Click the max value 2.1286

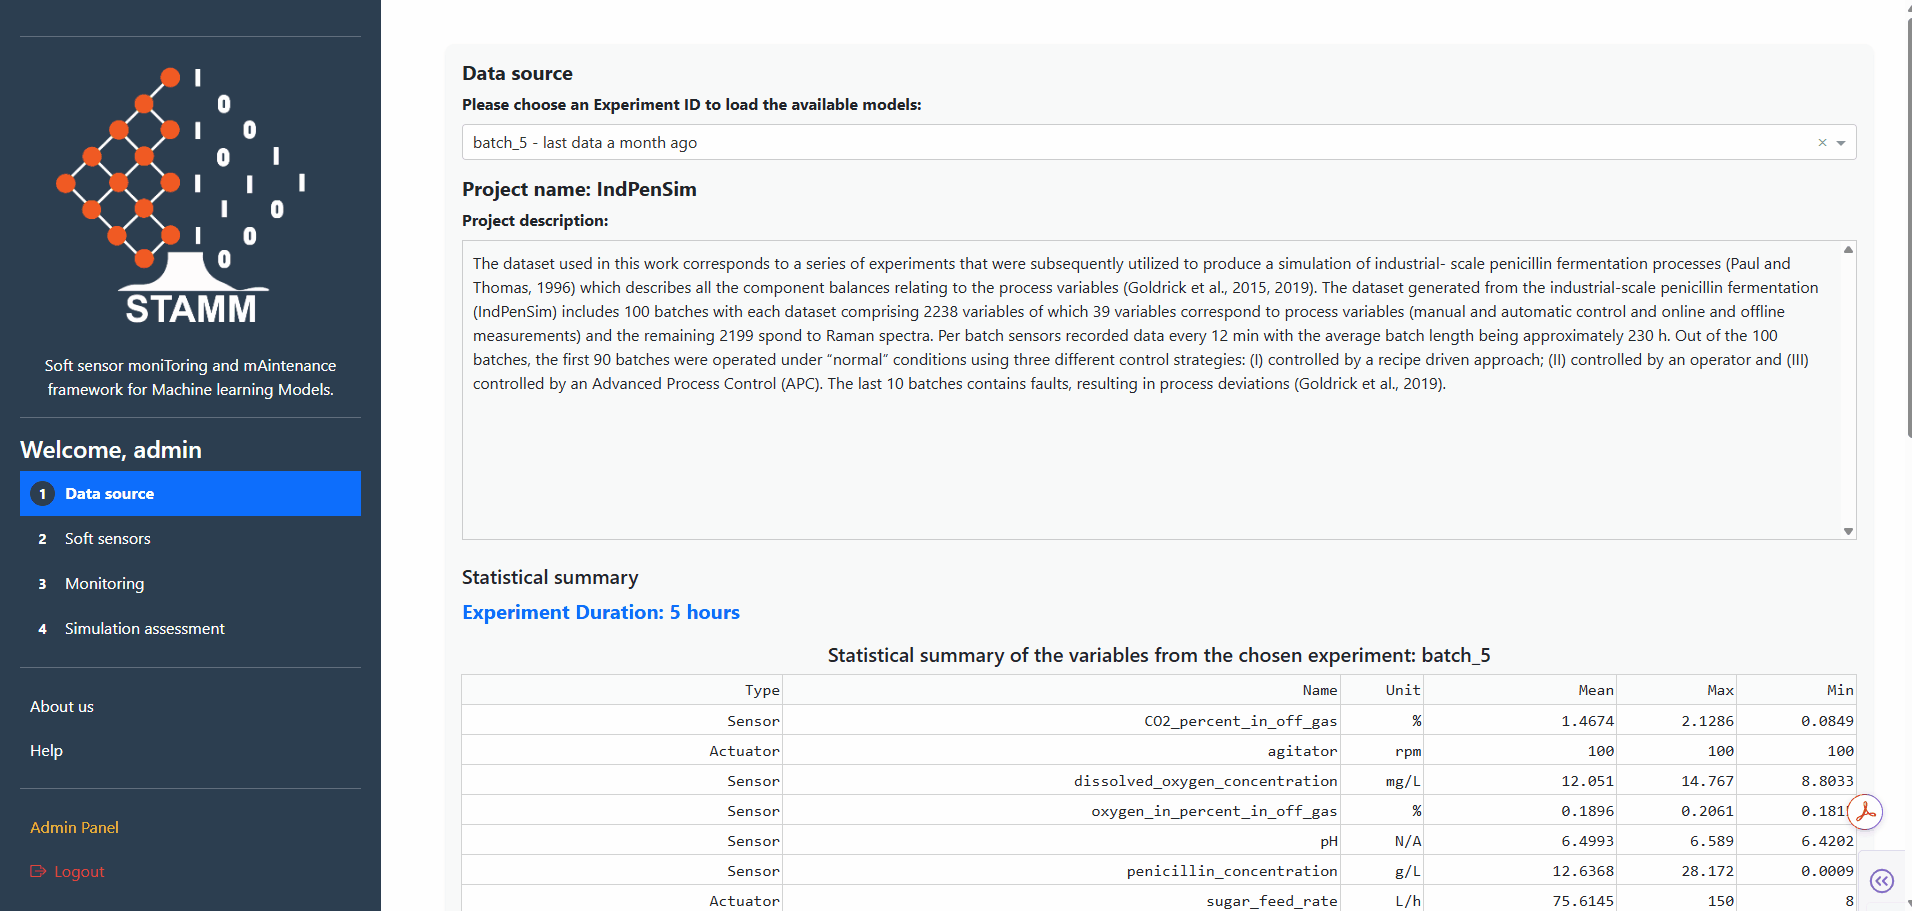(1707, 721)
